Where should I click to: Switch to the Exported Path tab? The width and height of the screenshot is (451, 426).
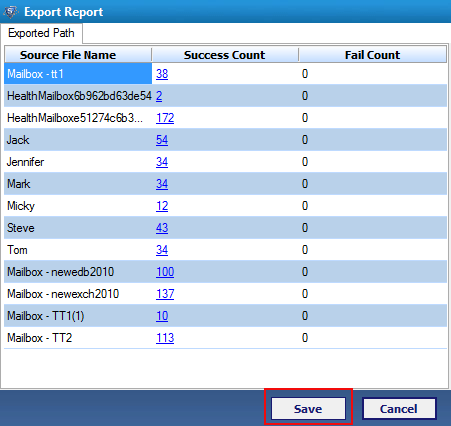41,33
